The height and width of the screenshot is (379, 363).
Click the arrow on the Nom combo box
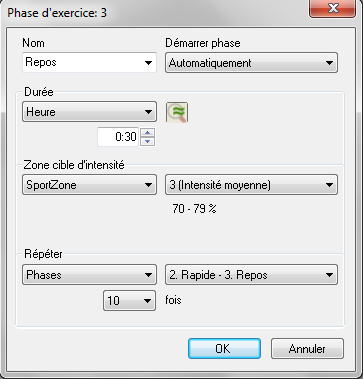(x=149, y=63)
